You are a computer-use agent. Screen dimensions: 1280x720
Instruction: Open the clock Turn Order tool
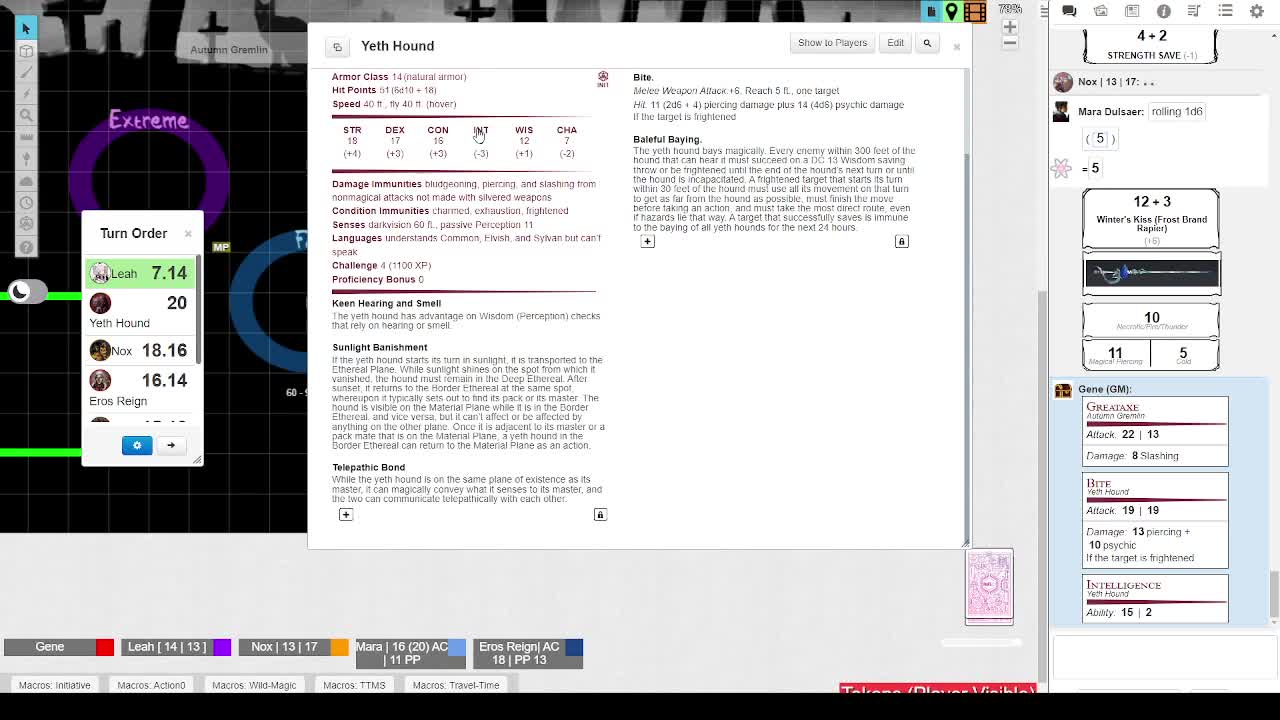tap(26, 203)
